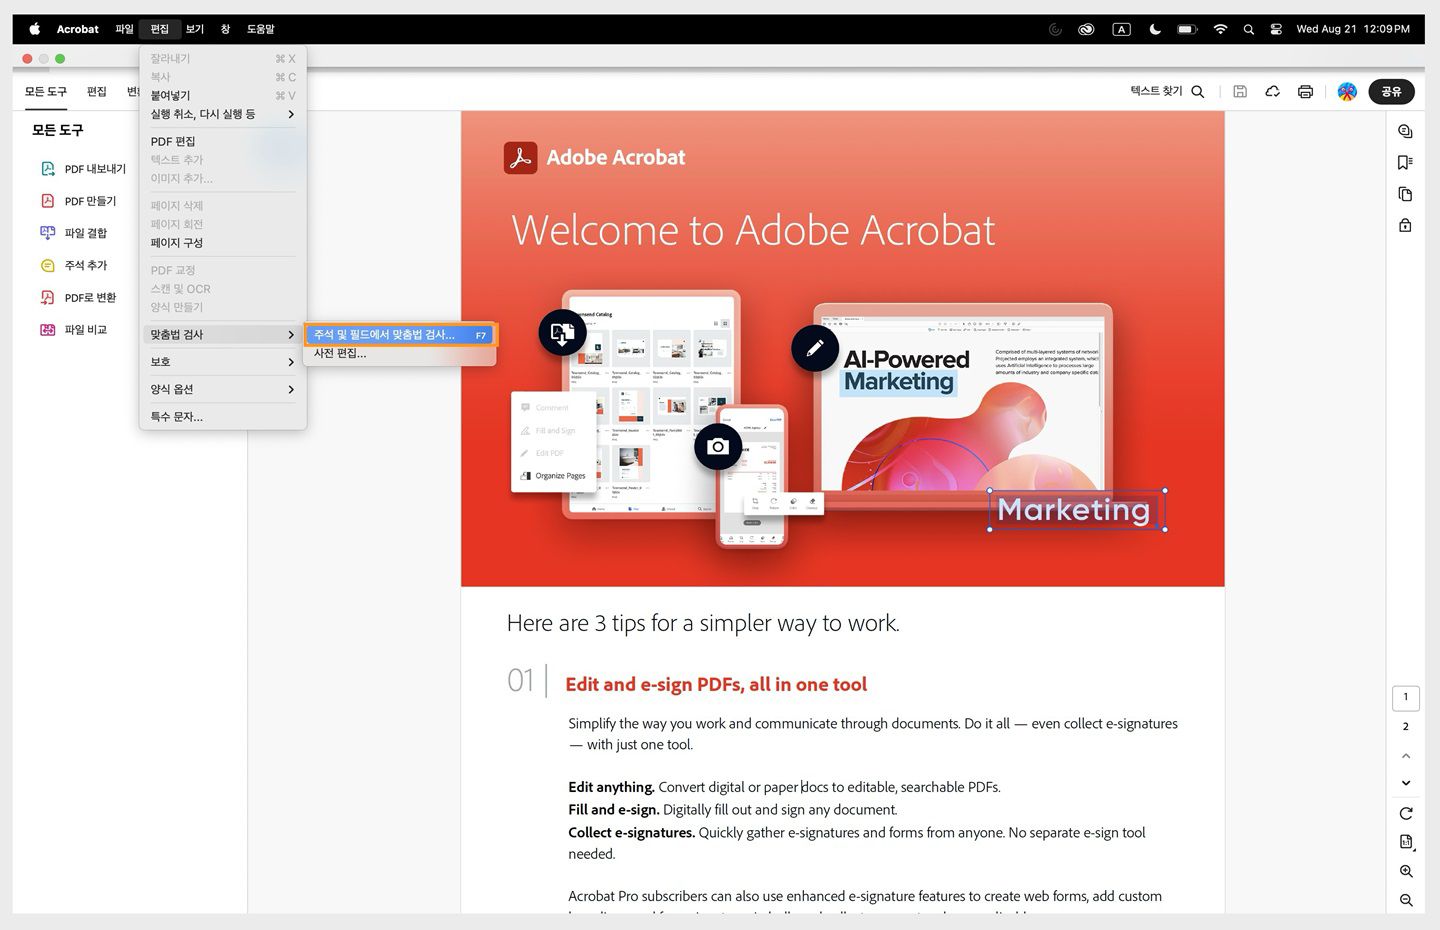Print the document with the printer icon
The image size is (1440, 930).
click(1305, 91)
